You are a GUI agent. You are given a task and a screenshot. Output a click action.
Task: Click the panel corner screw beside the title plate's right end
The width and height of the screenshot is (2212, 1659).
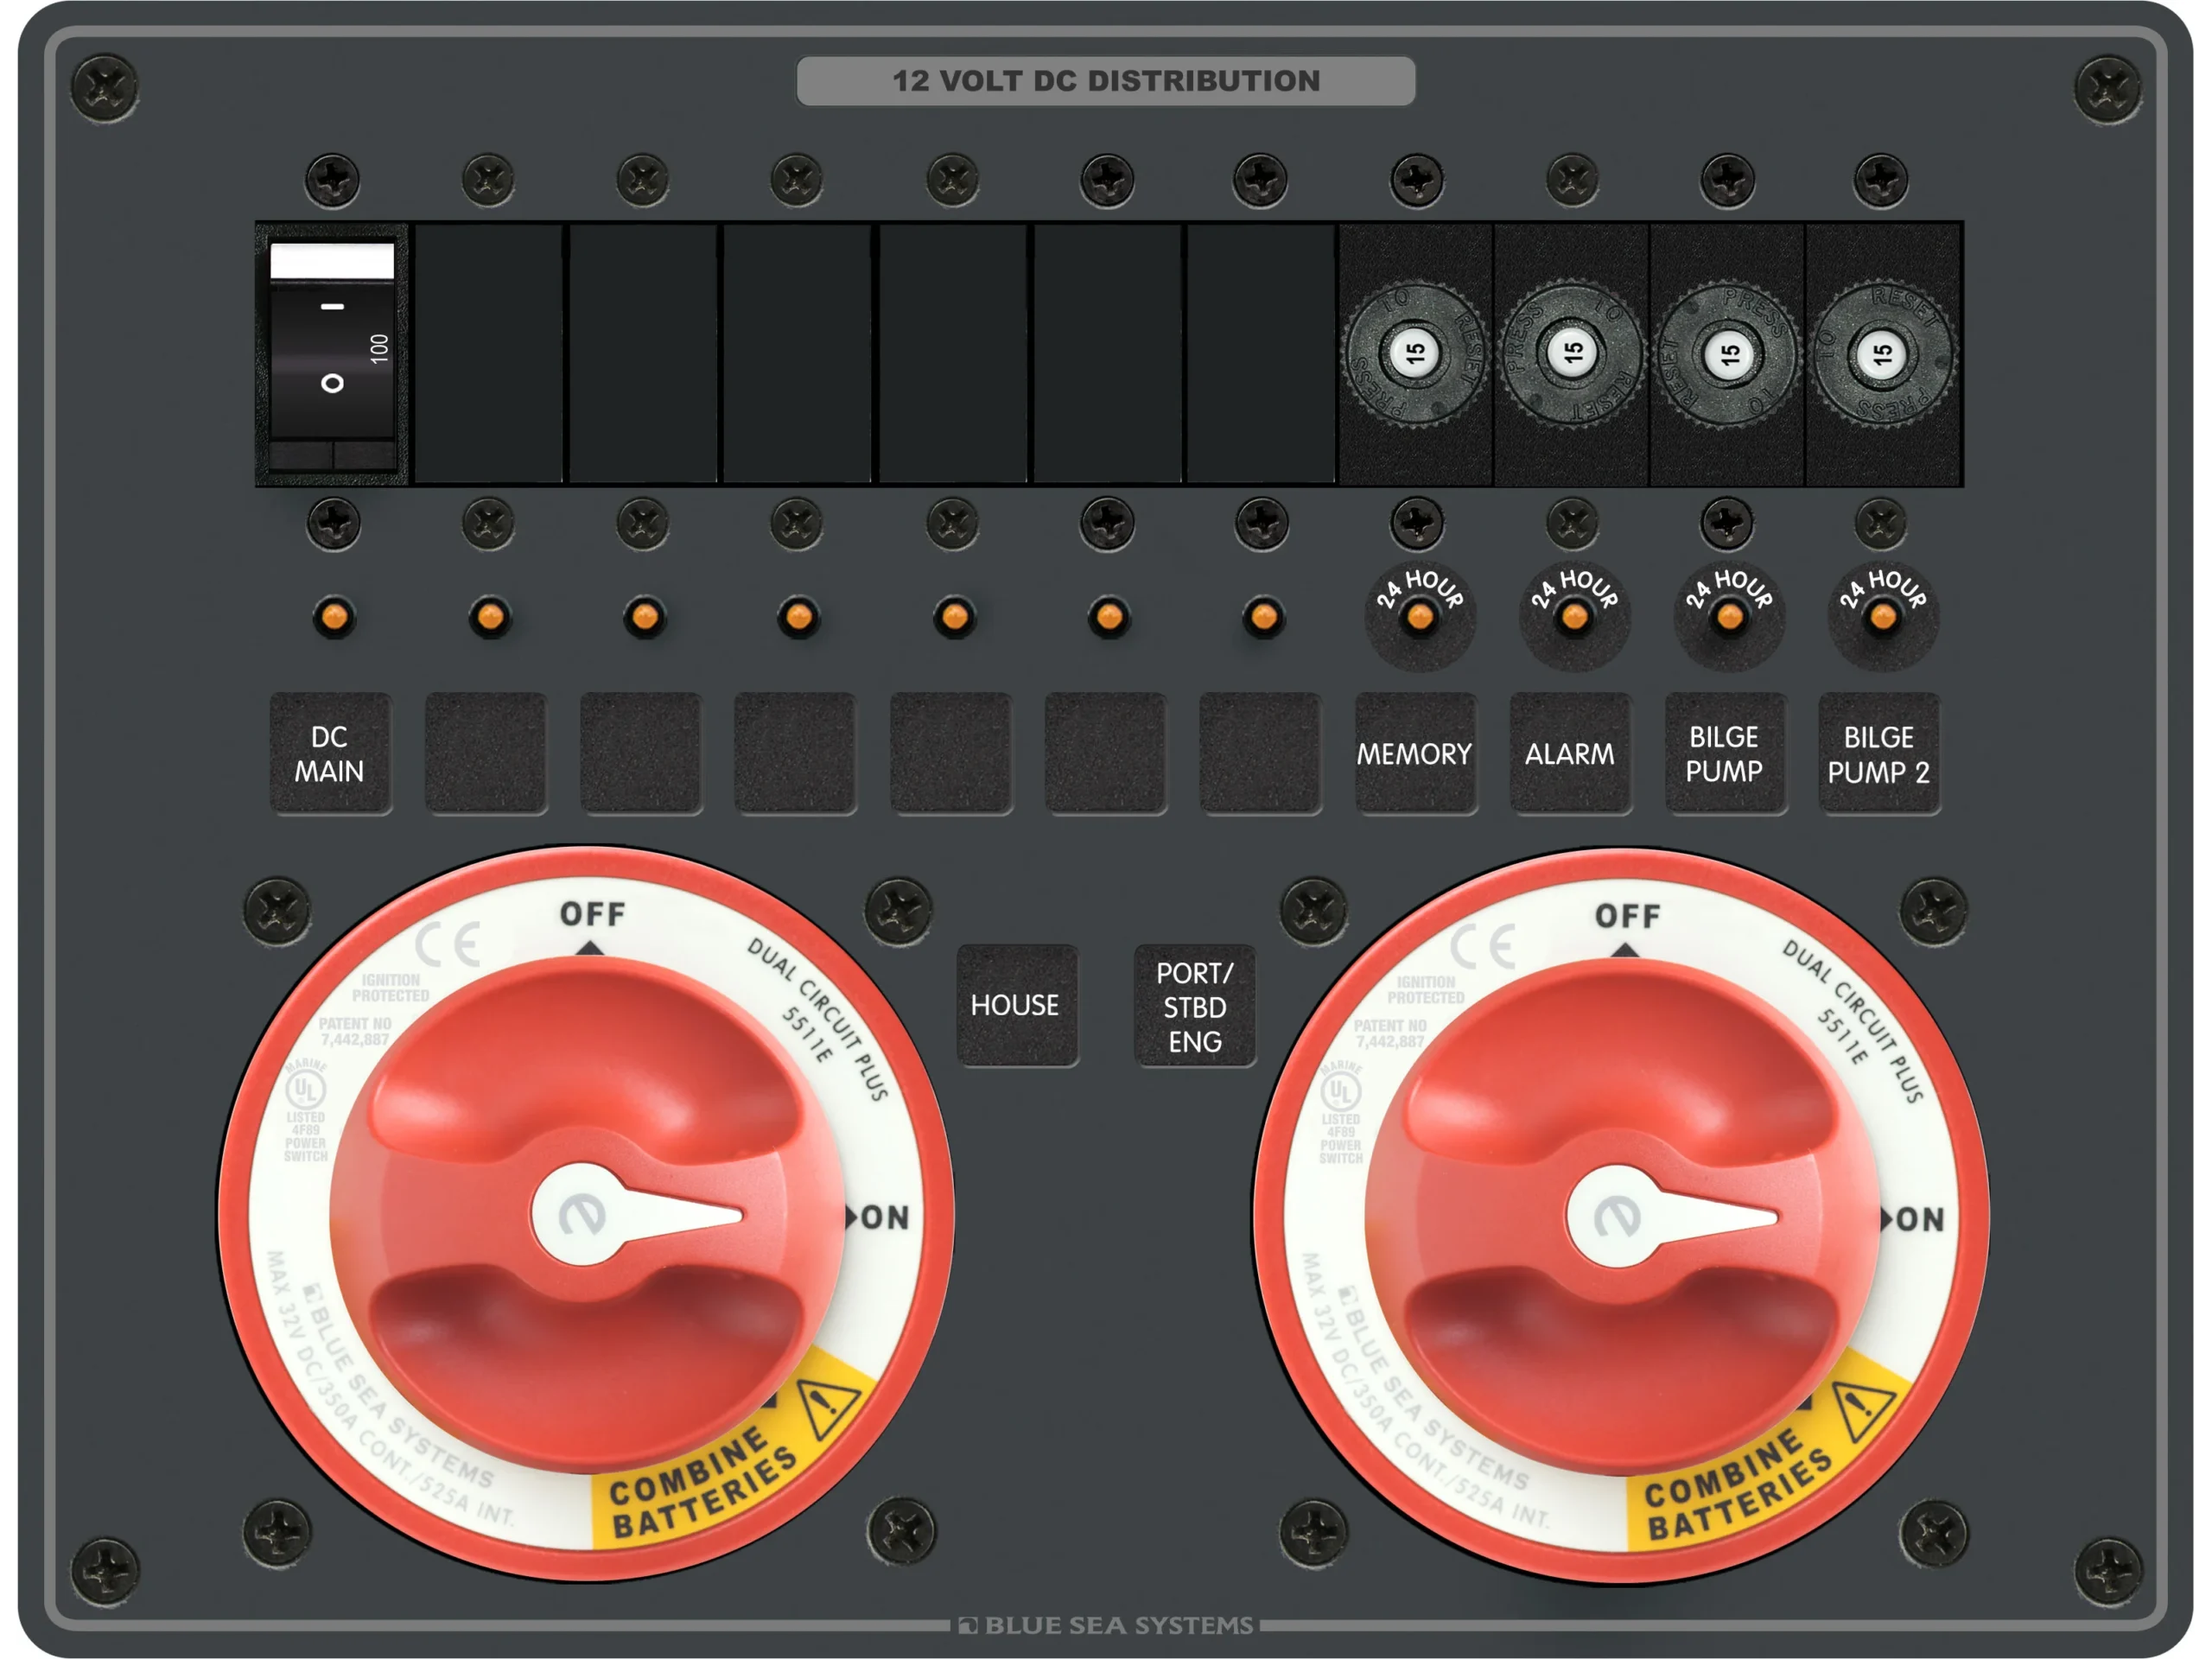tap(2108, 88)
